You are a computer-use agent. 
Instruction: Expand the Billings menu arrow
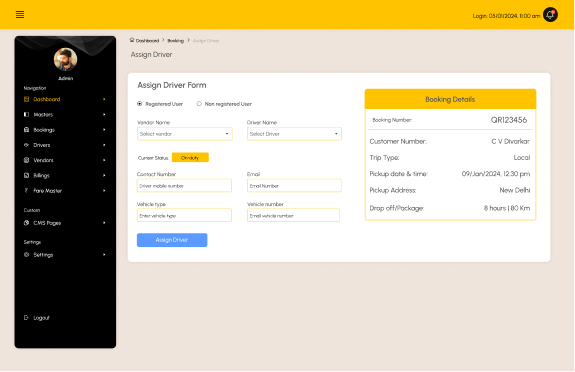coord(104,175)
